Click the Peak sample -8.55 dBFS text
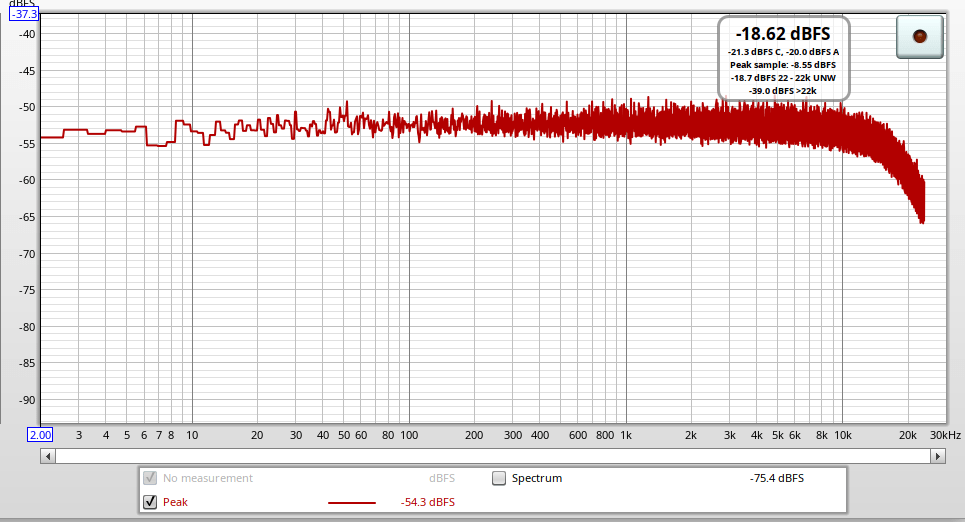Viewport: 965px width, 522px height. pos(783,65)
